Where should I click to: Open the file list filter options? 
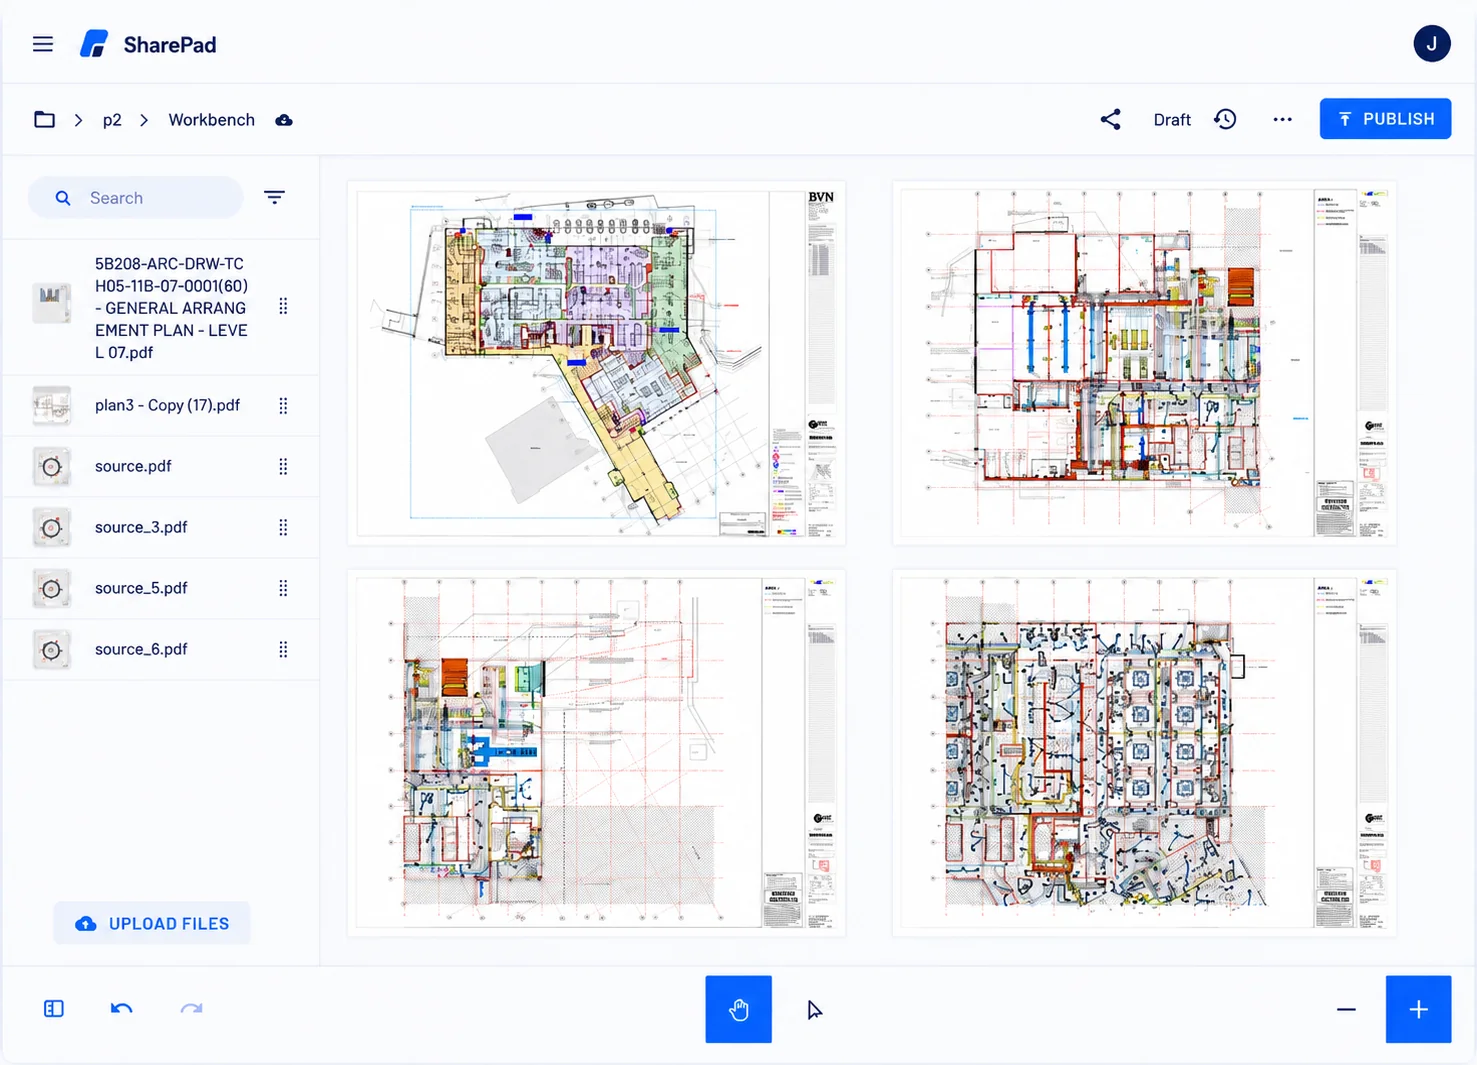pyautogui.click(x=275, y=197)
